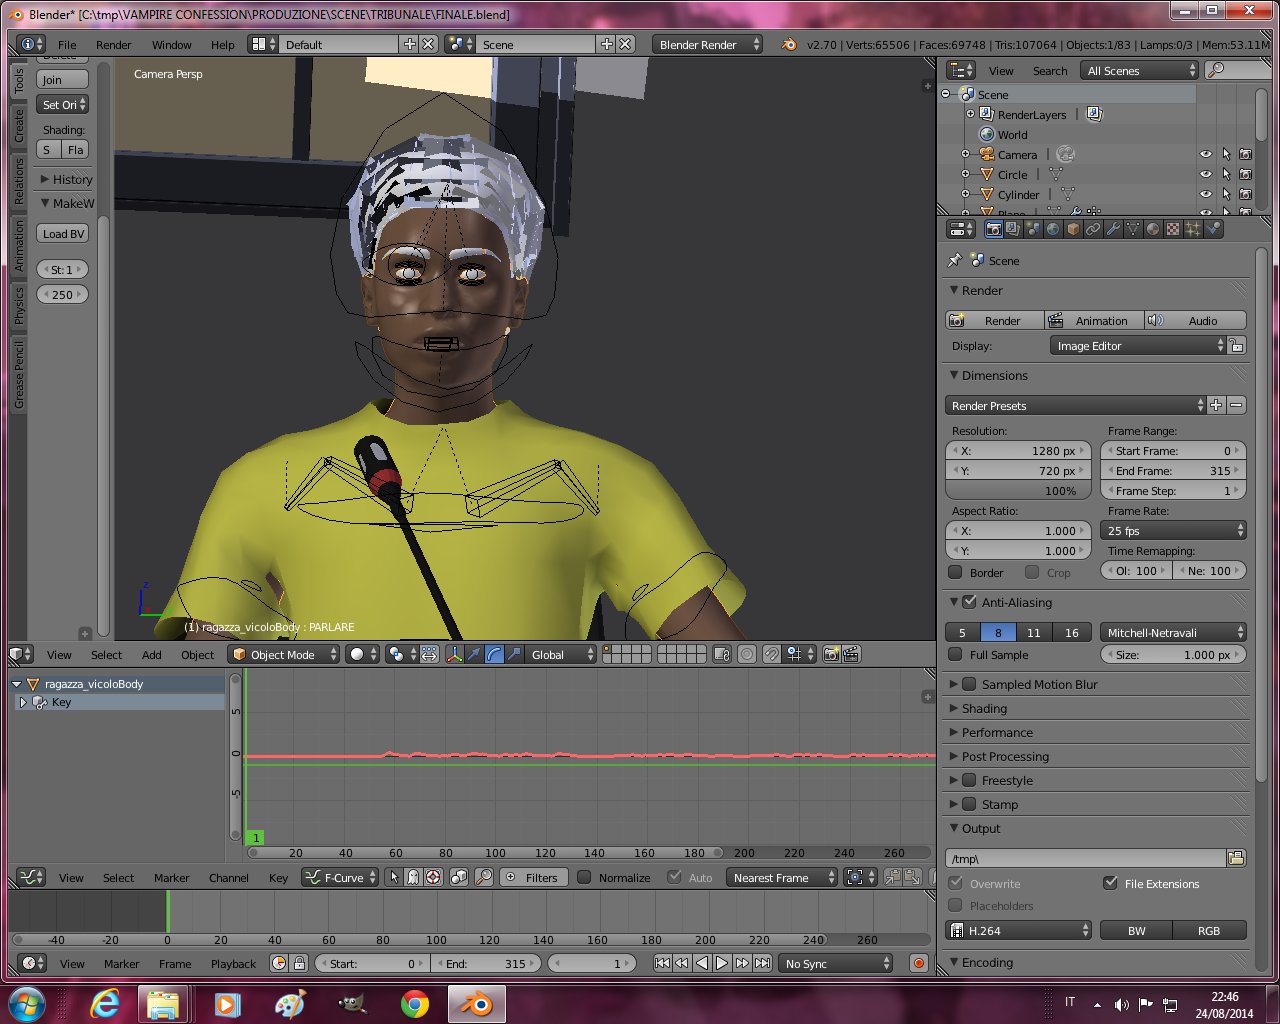Image resolution: width=1280 pixels, height=1024 pixels.
Task: Open the Mitchell-Netravali filter dropdown
Action: (x=1174, y=632)
